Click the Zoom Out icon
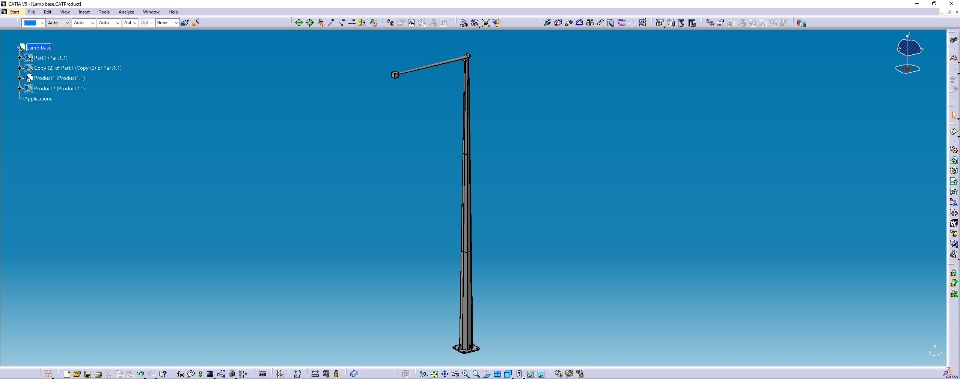The image size is (960, 379). (476, 373)
